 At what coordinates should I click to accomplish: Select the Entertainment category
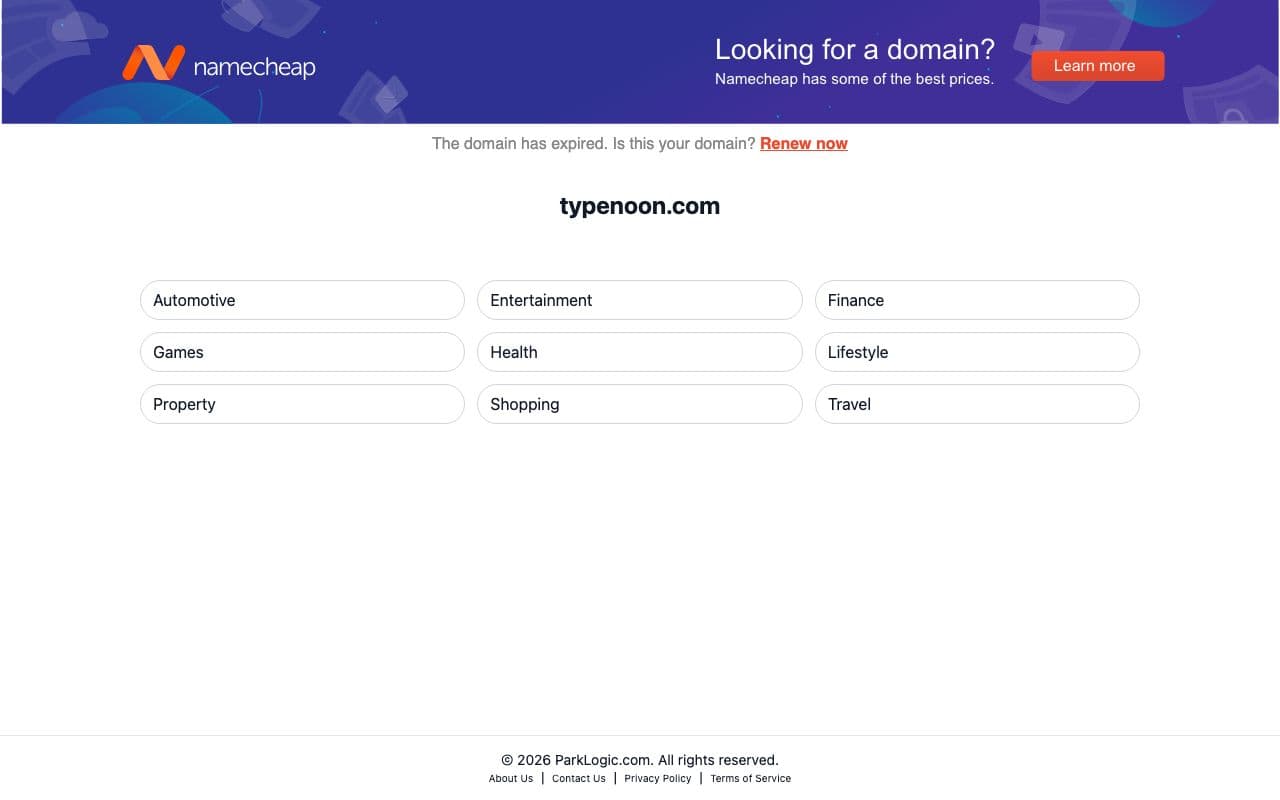(639, 300)
